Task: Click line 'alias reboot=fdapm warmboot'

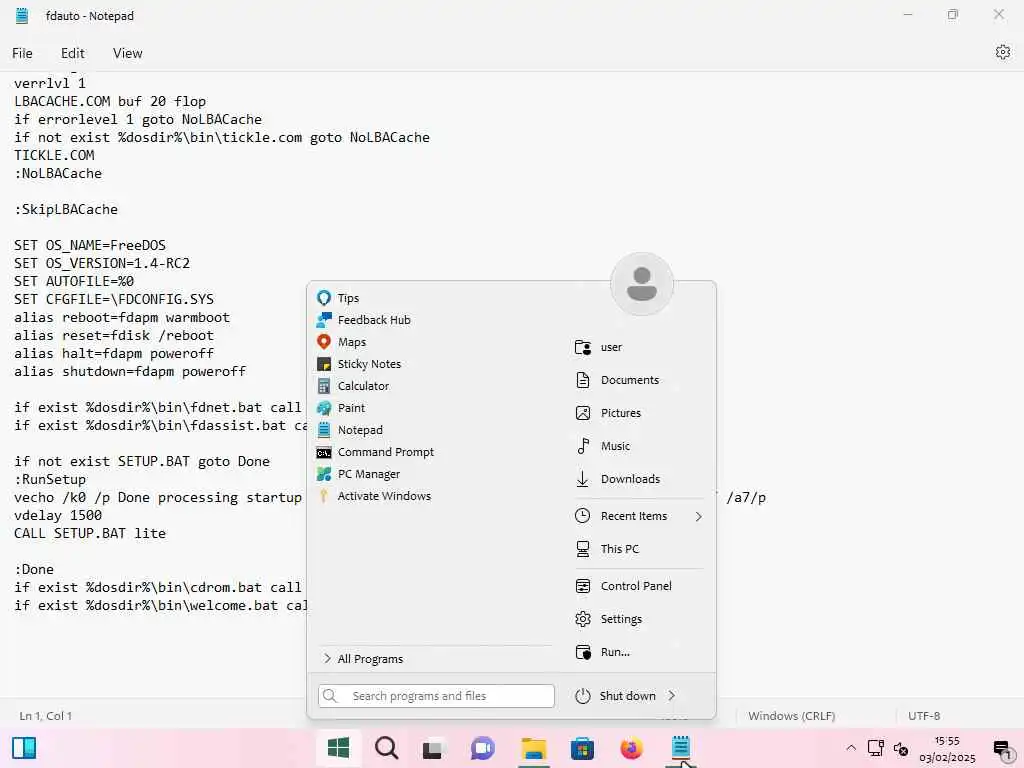Action: [x=122, y=317]
